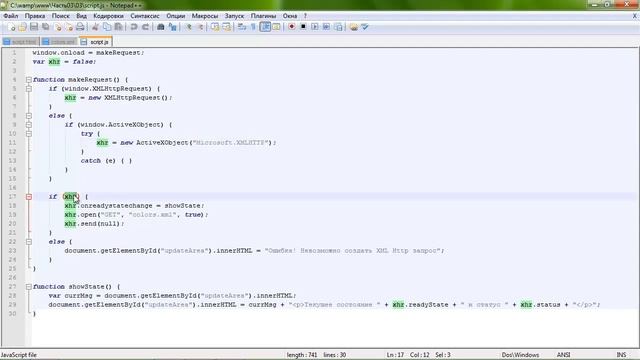
Task: Run the macro multiple times icon
Action: click(x=327, y=27)
